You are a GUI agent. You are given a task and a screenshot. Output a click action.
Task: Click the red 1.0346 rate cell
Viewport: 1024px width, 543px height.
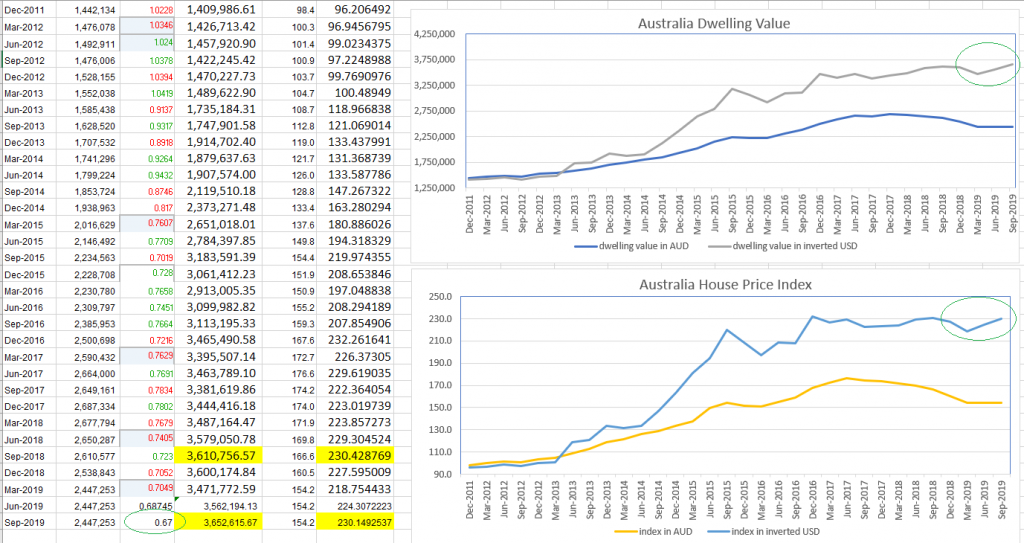(161, 25)
